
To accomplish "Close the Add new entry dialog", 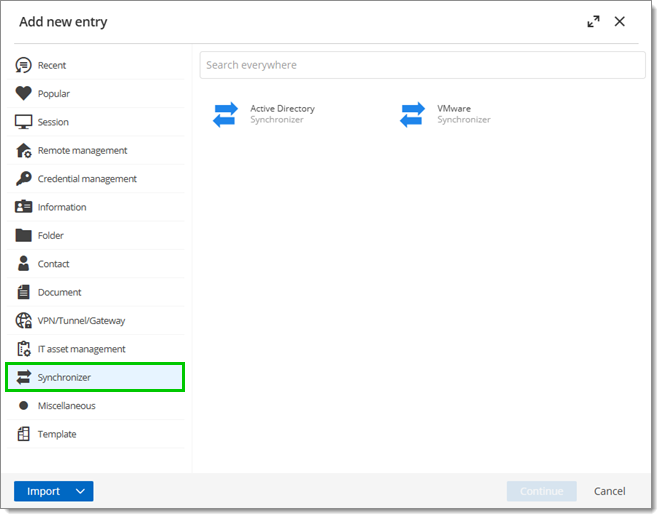I will click(x=620, y=22).
